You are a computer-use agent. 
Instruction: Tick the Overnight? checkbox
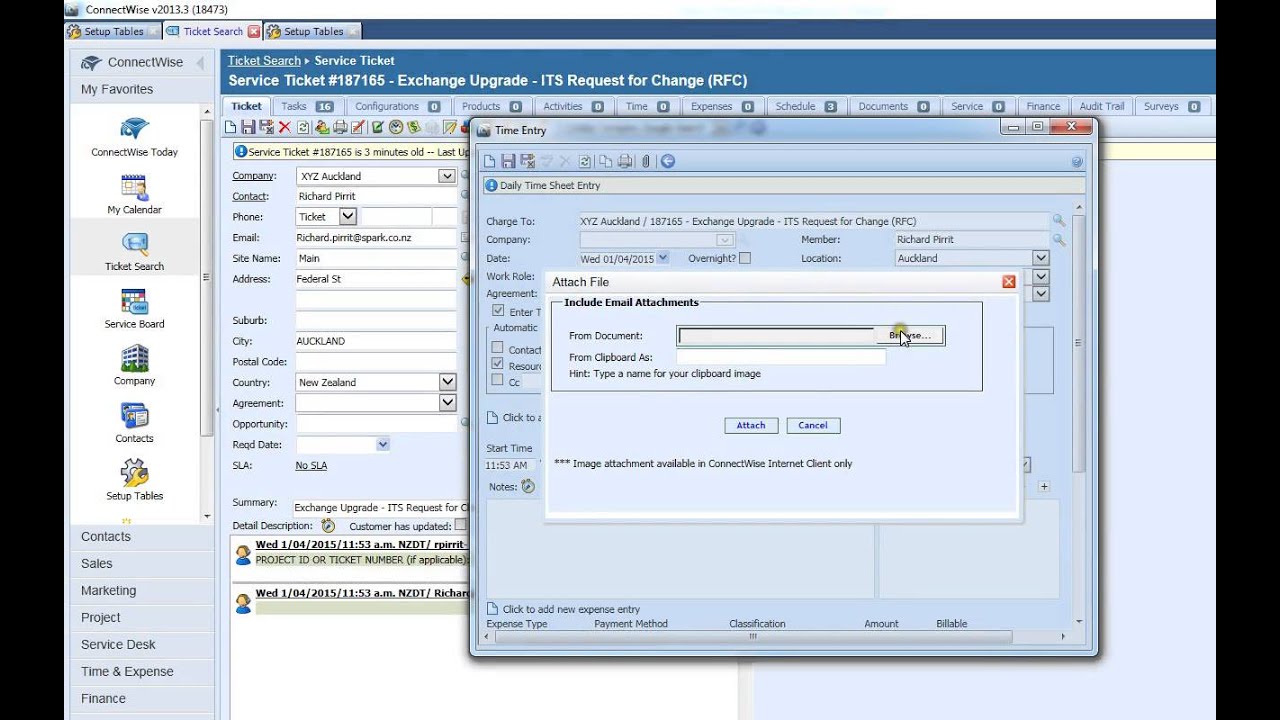point(744,258)
